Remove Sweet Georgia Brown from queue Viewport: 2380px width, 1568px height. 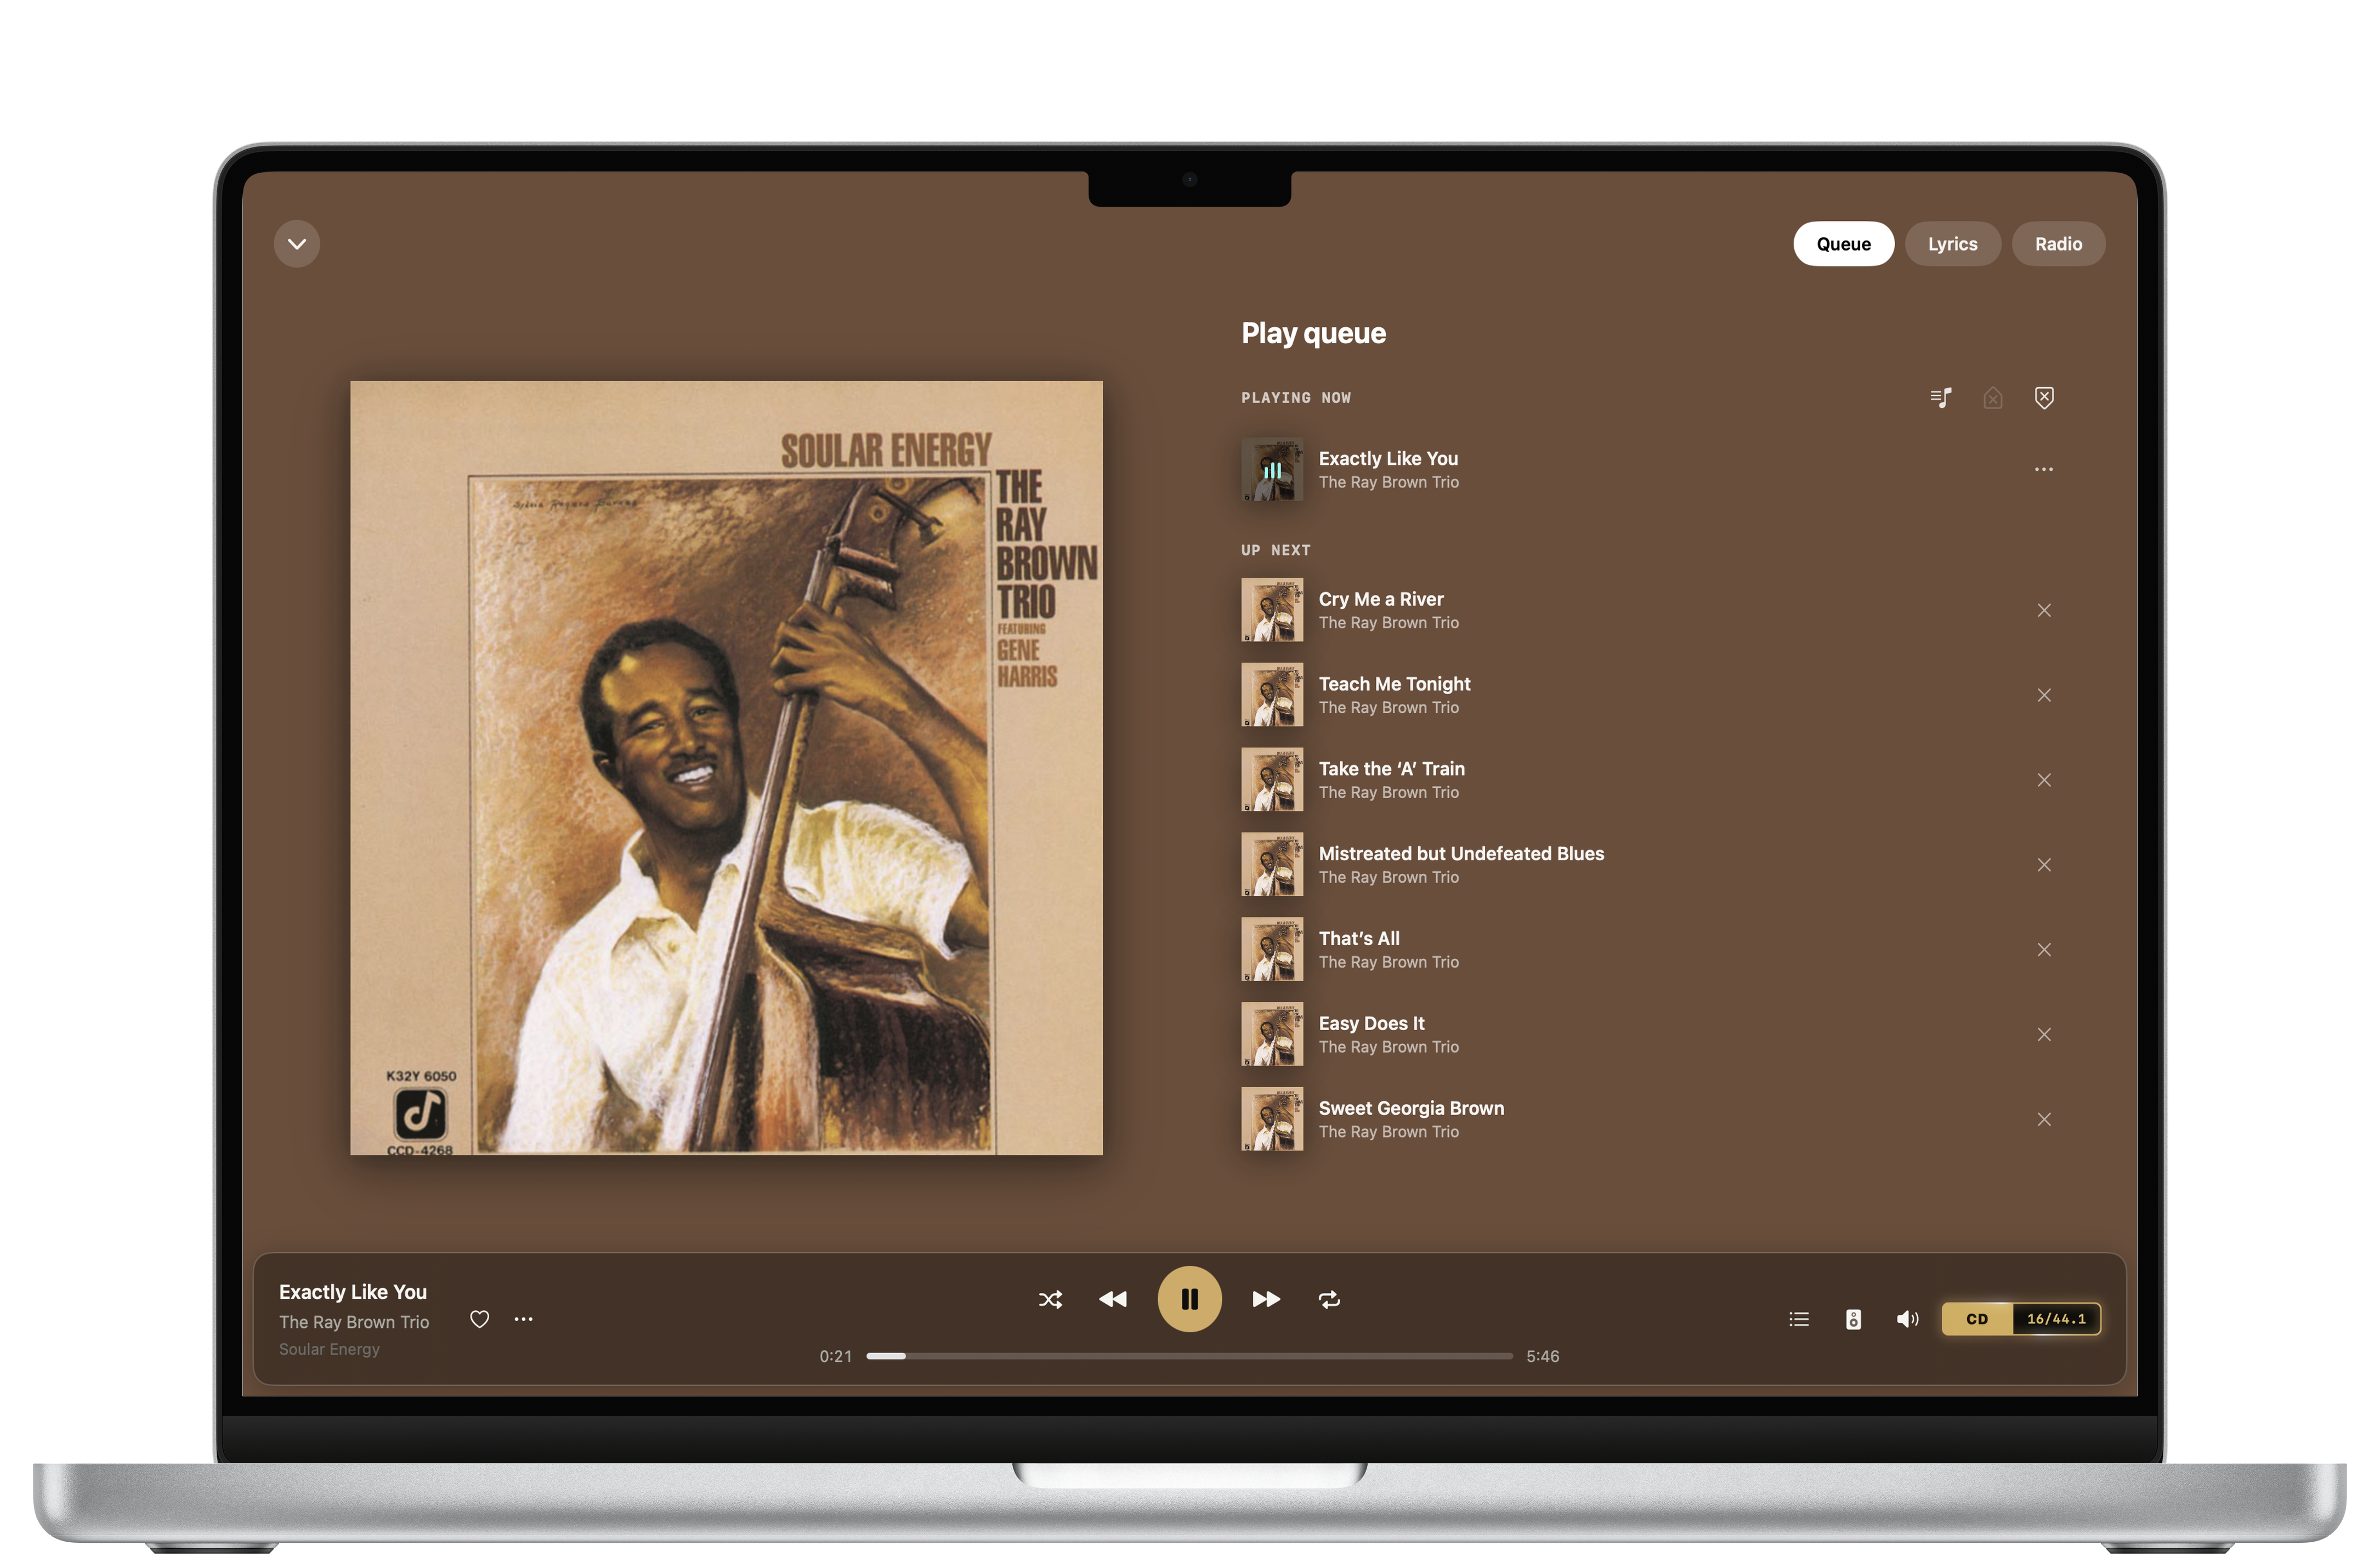coord(2044,1120)
